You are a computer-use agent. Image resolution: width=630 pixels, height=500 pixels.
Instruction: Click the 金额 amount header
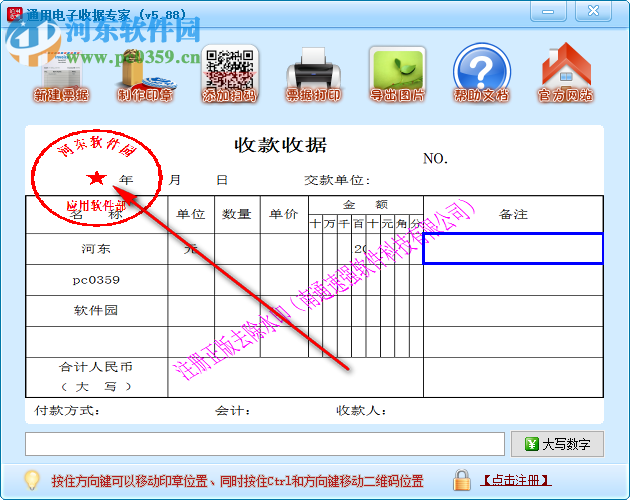pos(366,205)
